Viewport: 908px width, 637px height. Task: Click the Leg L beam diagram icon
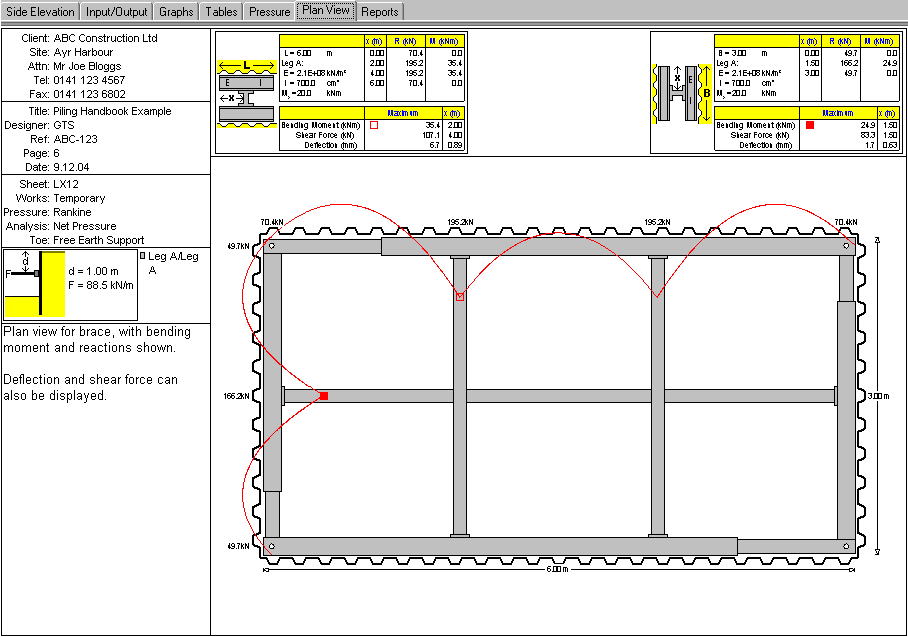coord(246,93)
